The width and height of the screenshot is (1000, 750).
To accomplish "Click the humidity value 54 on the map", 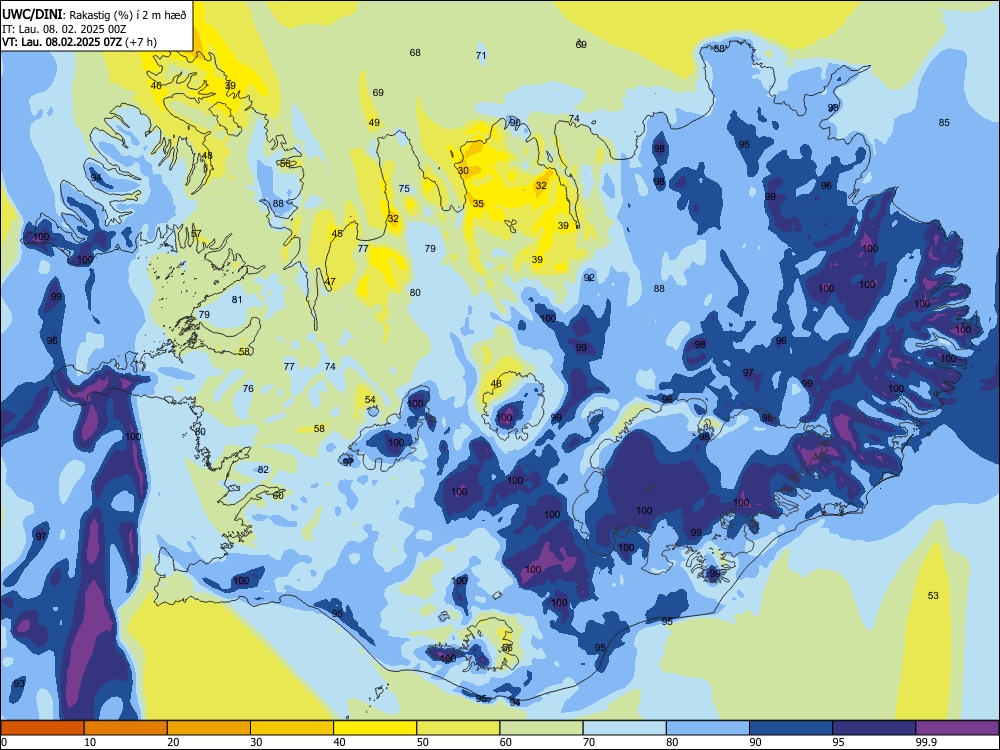I will [370, 400].
